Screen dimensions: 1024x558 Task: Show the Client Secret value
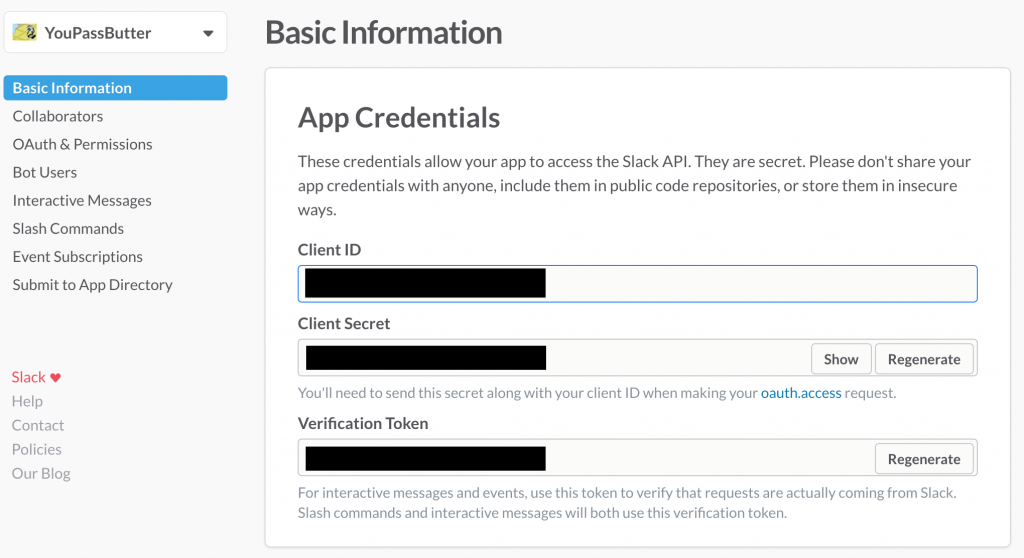pos(841,359)
